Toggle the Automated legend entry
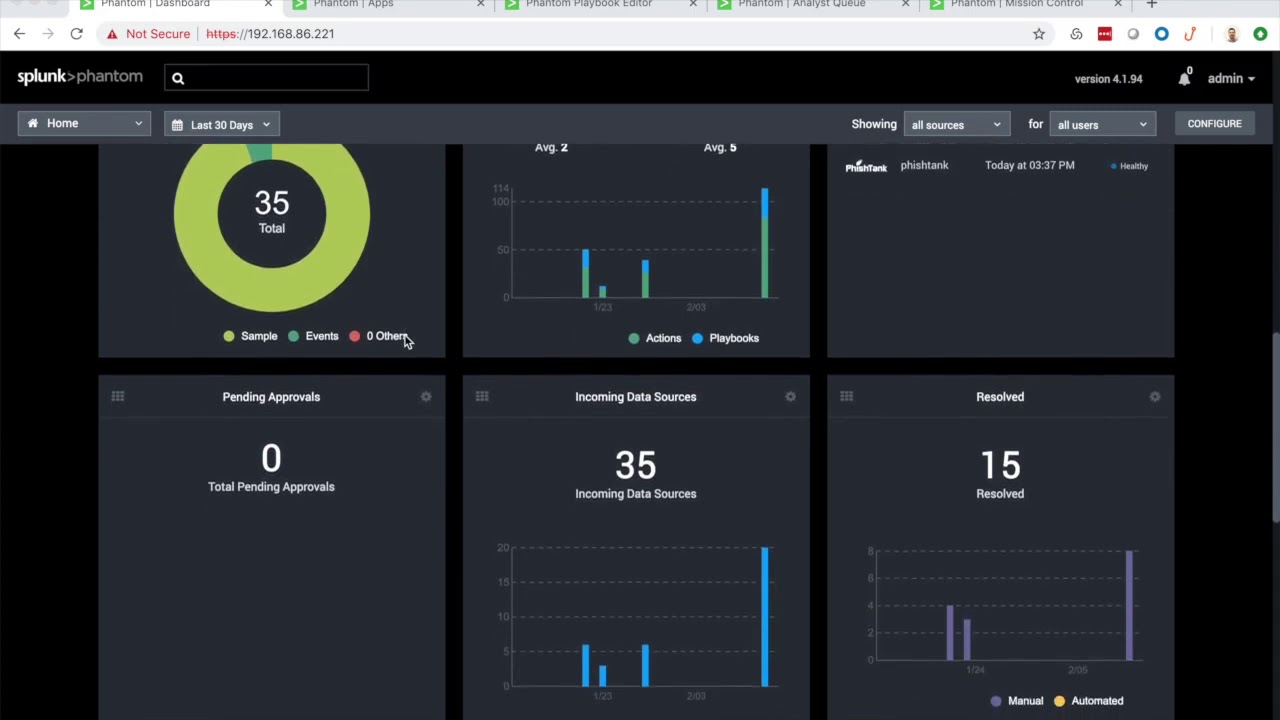The width and height of the screenshot is (1280, 720). click(1089, 701)
